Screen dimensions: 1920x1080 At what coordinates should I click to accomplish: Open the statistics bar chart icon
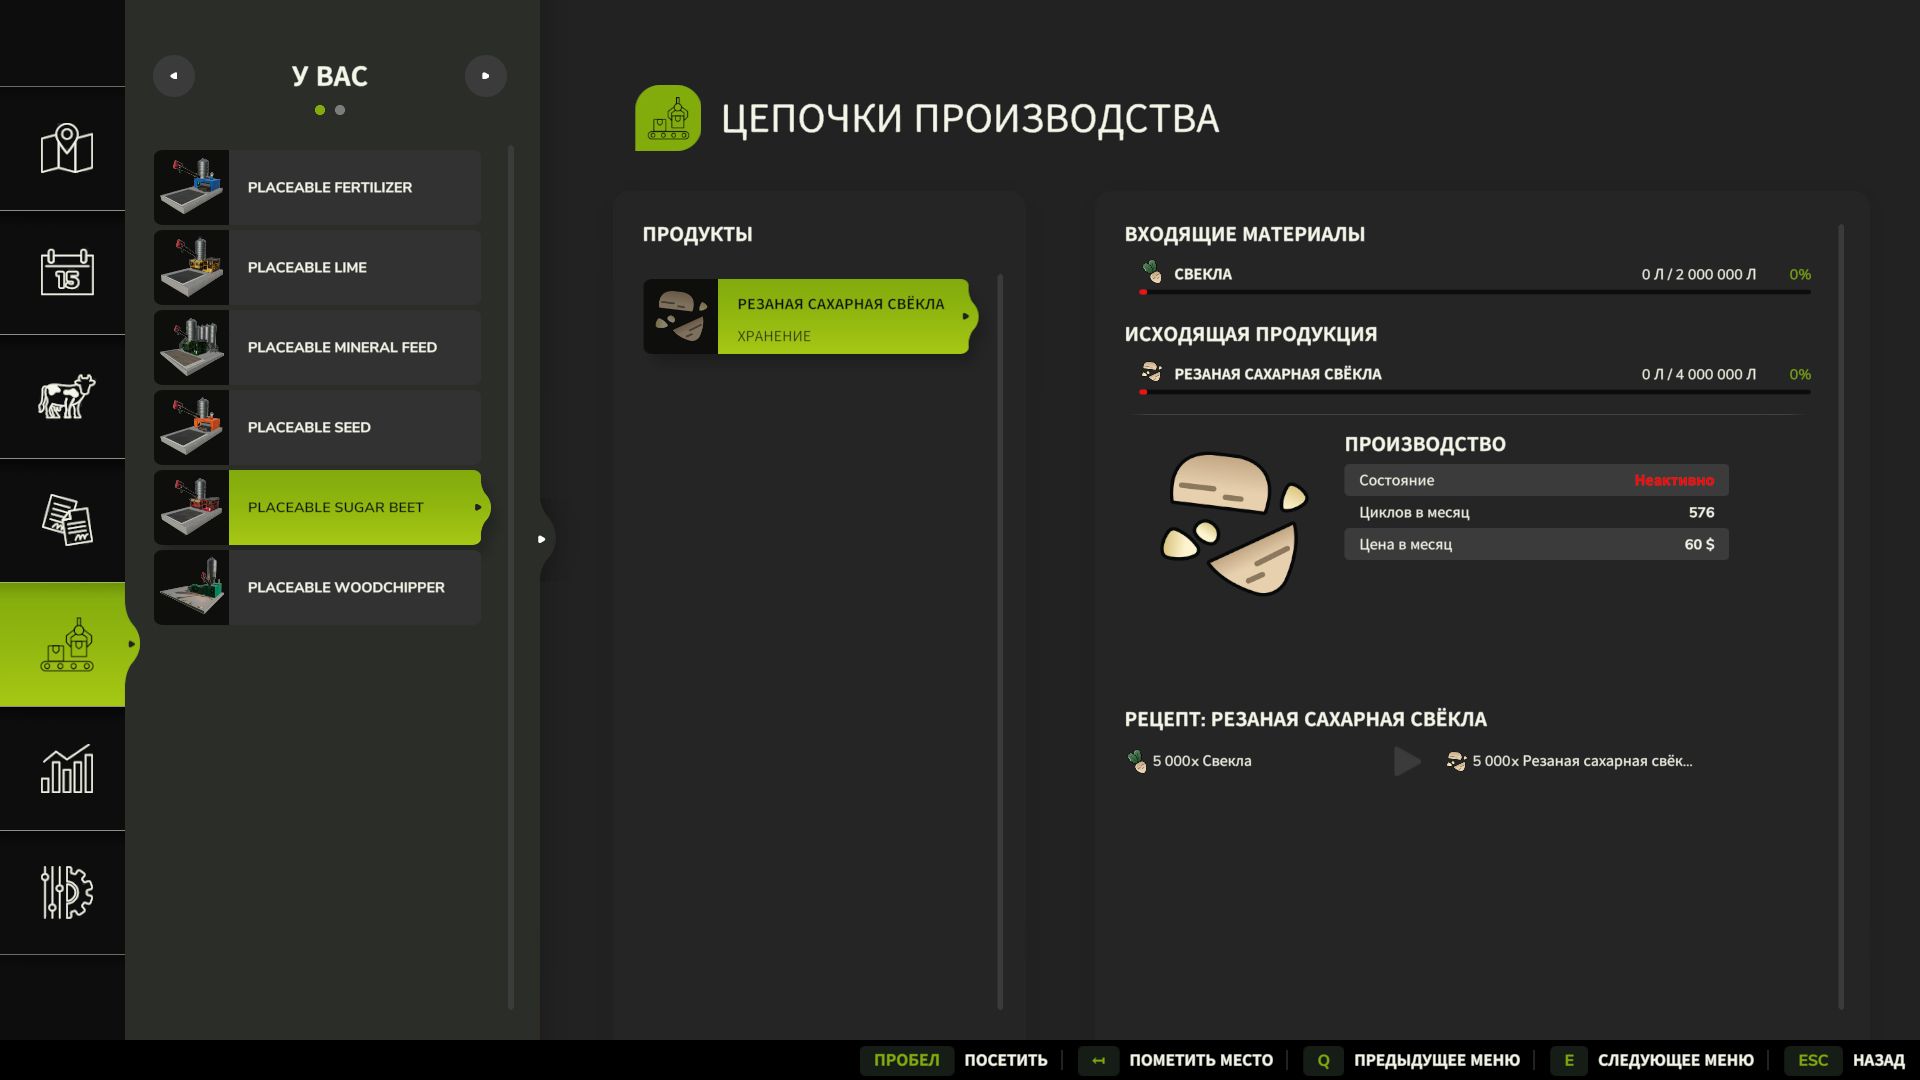click(66, 768)
